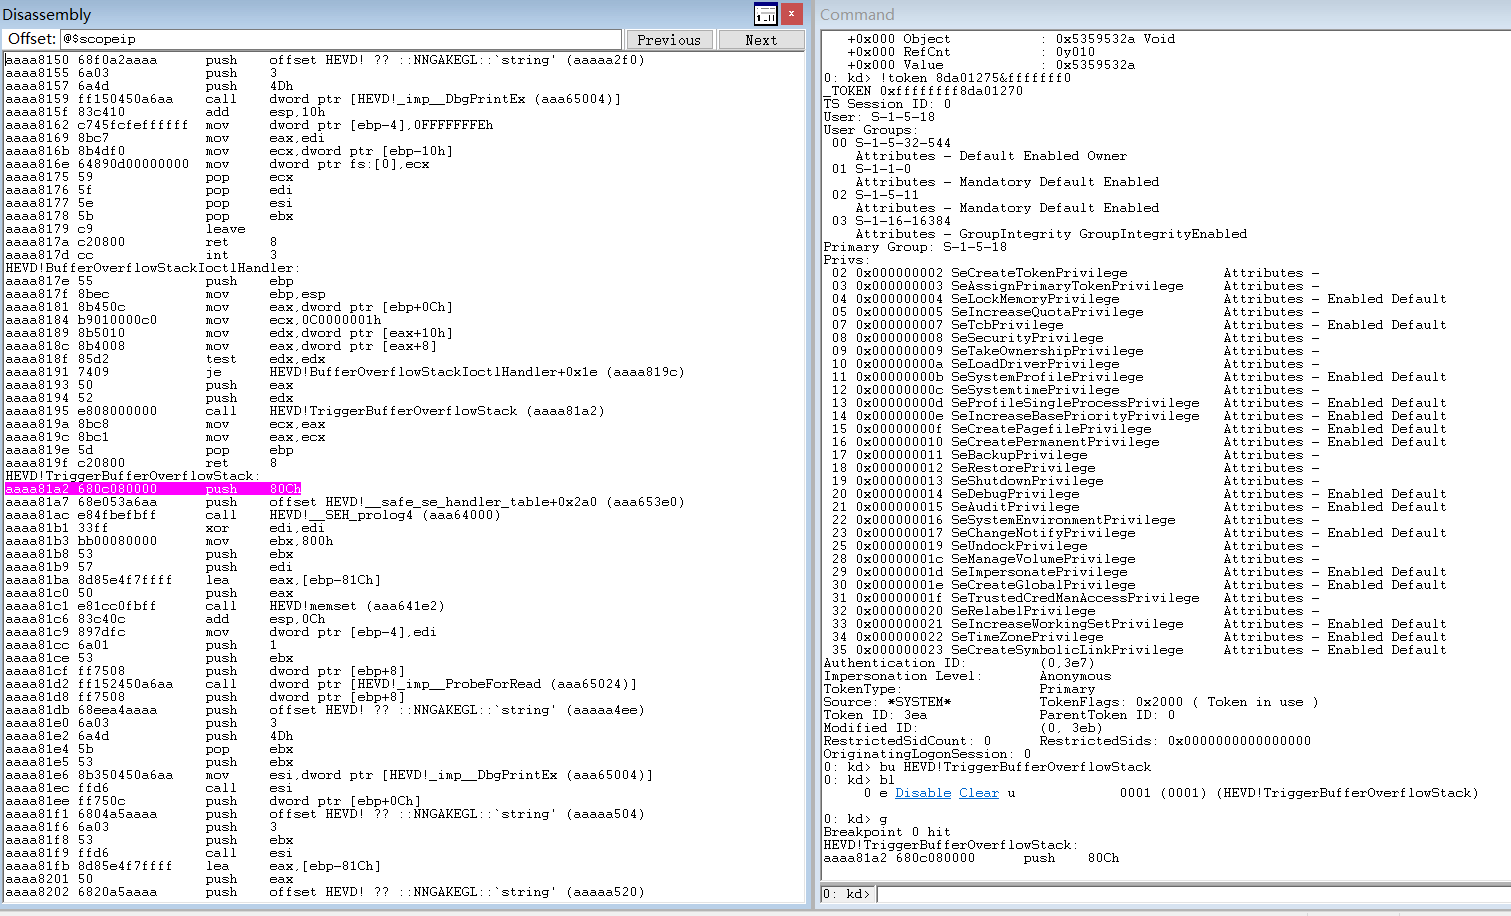
Task: Select the Command window title bar
Action: [1163, 14]
